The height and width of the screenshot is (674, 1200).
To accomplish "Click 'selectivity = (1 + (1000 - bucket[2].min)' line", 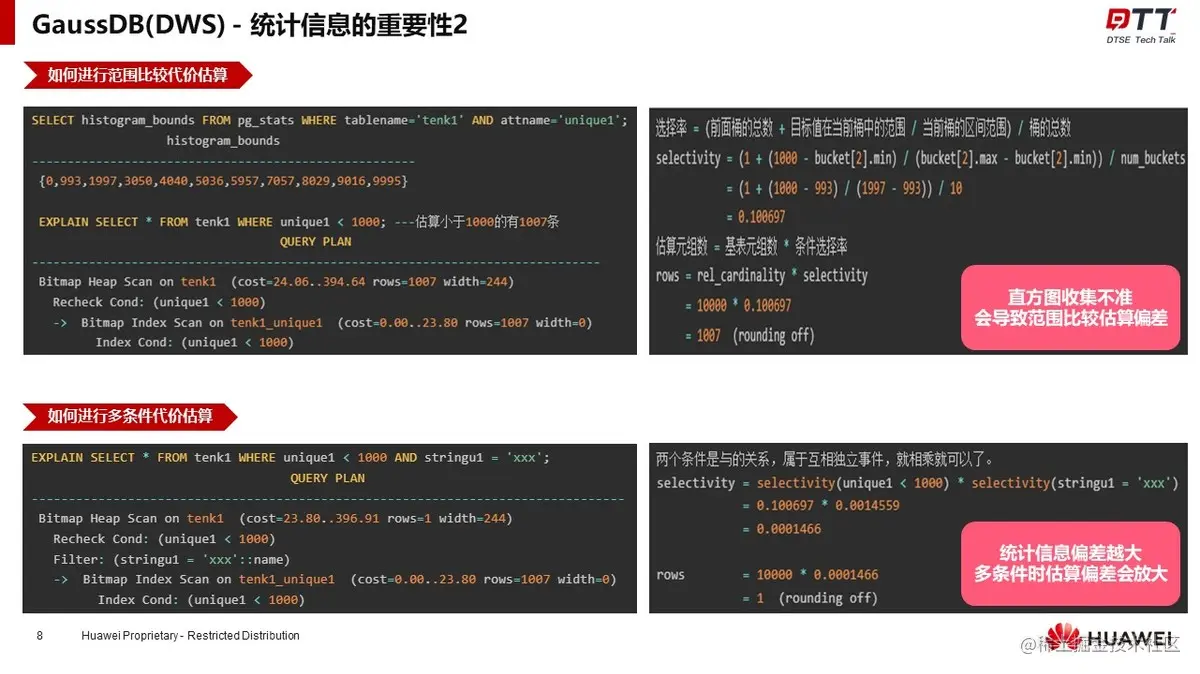I will (920, 158).
